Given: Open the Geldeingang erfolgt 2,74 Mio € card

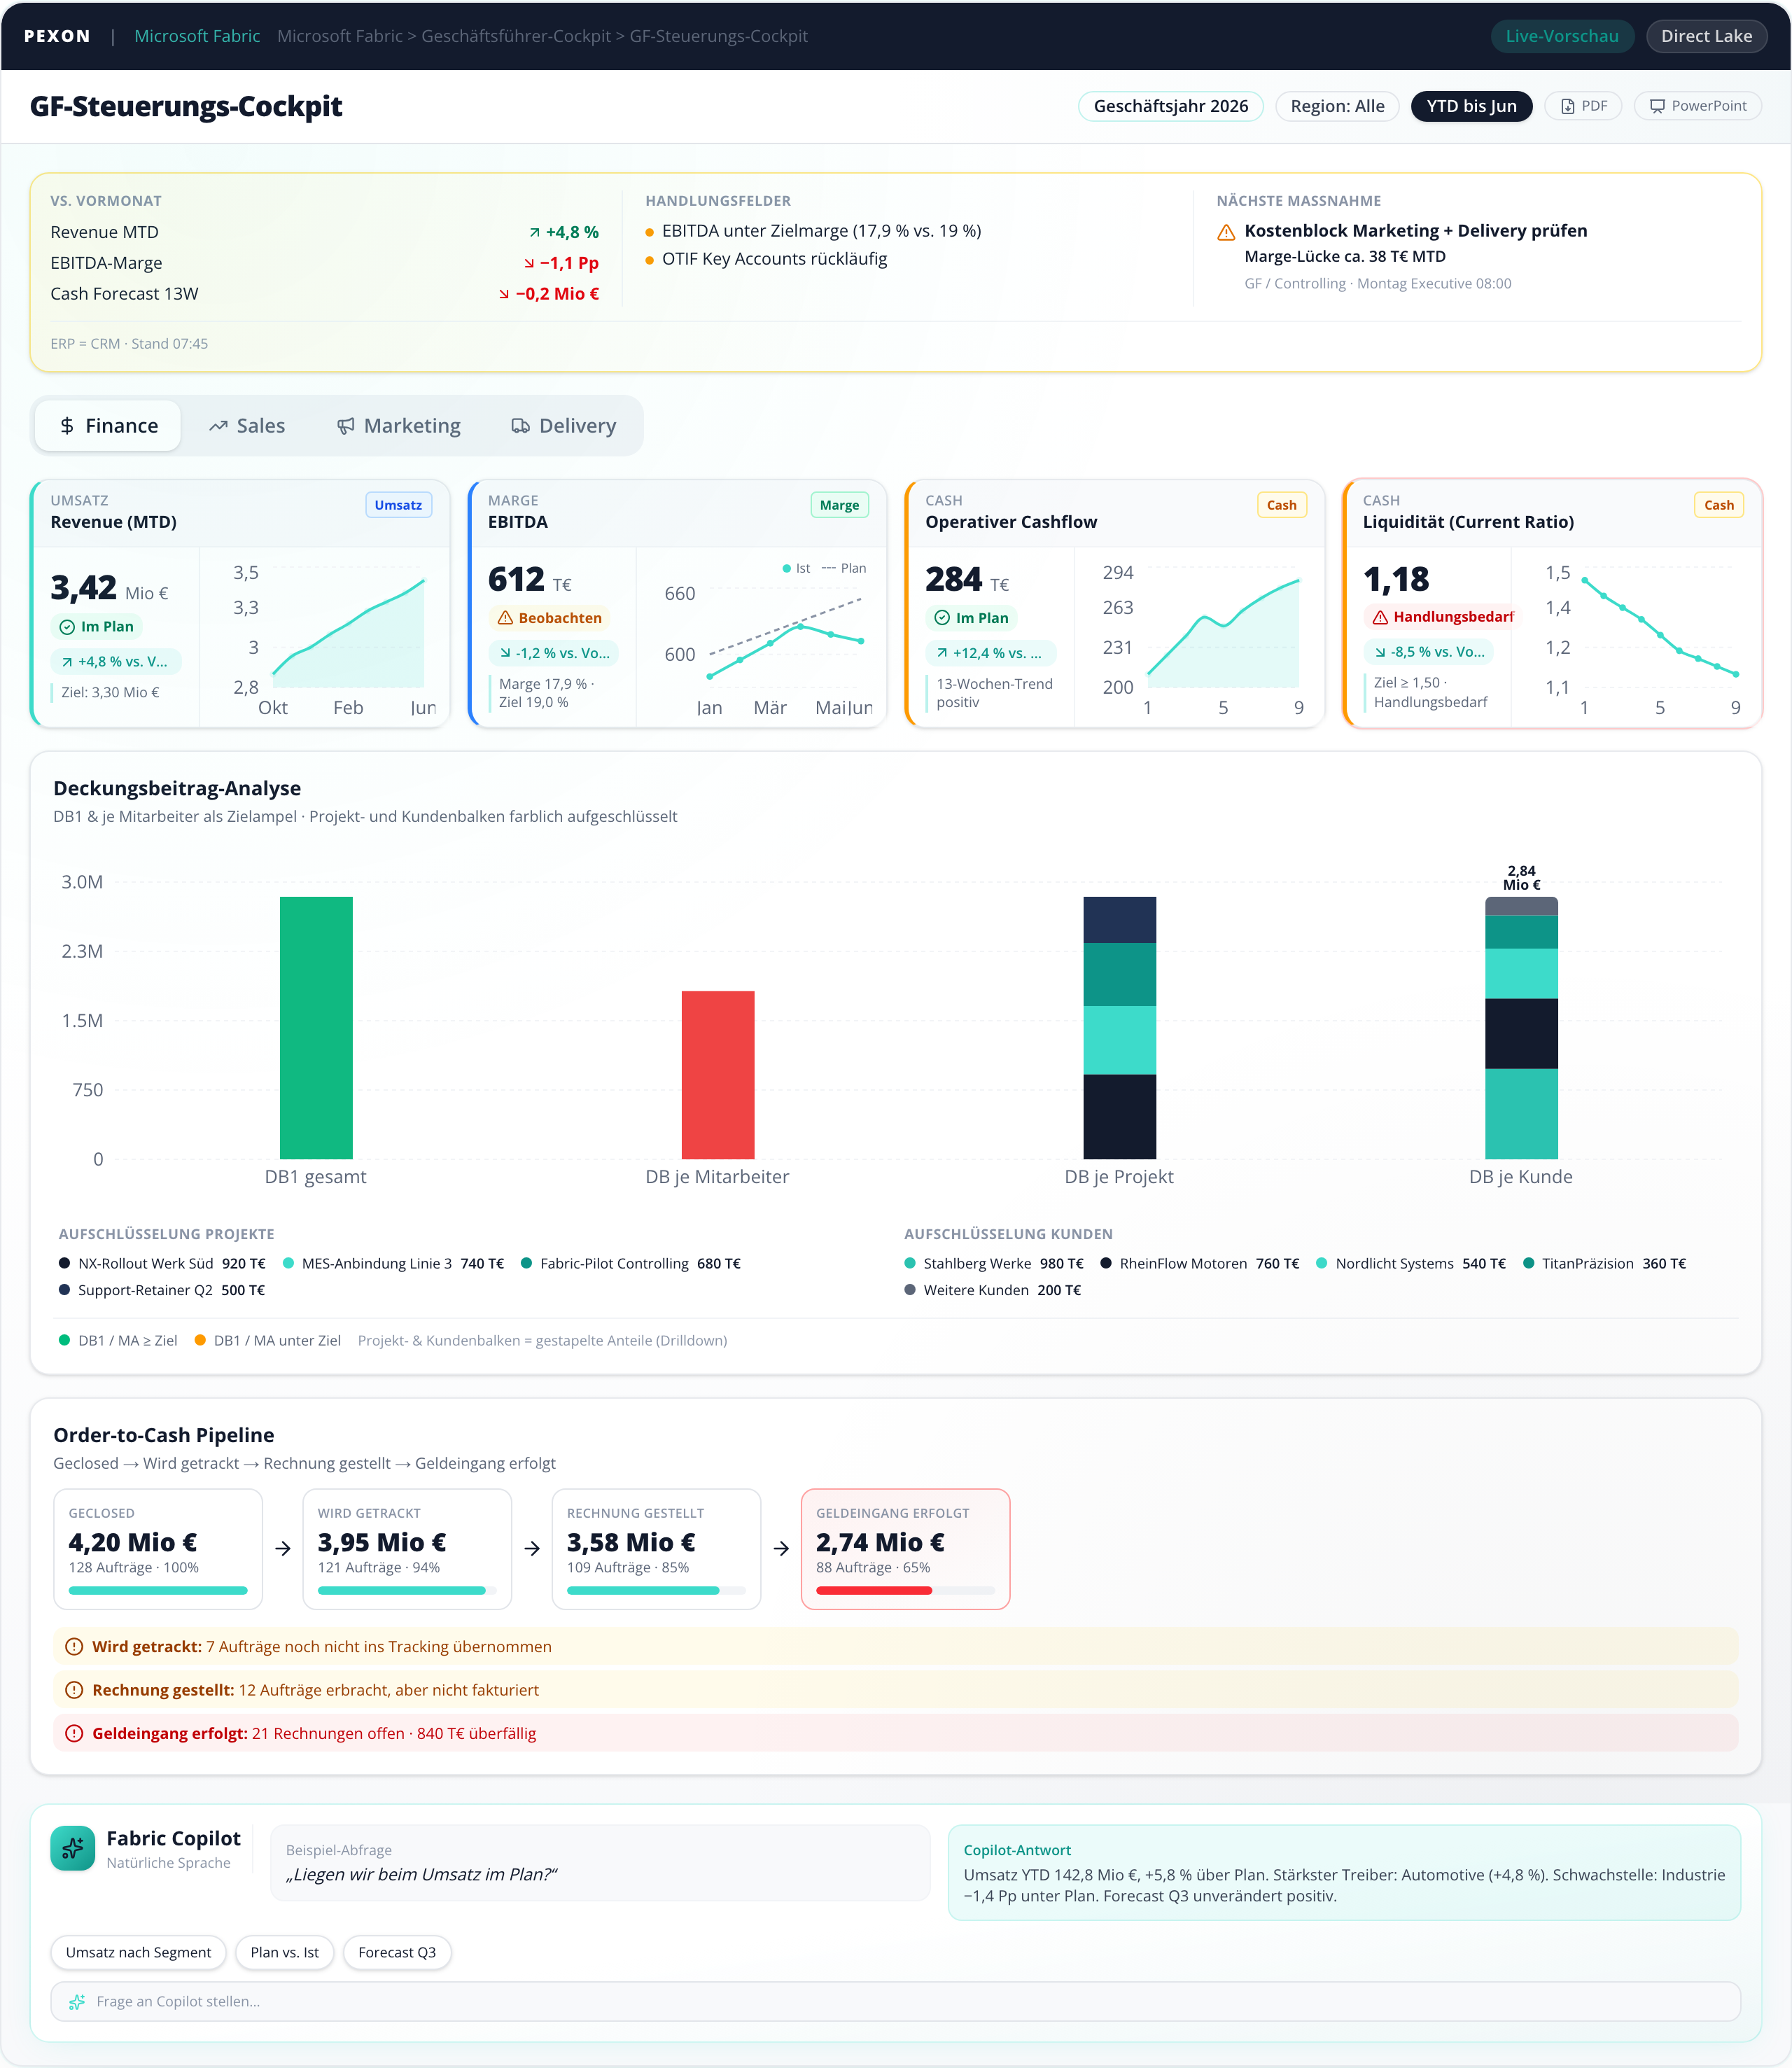Looking at the screenshot, I should [905, 1549].
